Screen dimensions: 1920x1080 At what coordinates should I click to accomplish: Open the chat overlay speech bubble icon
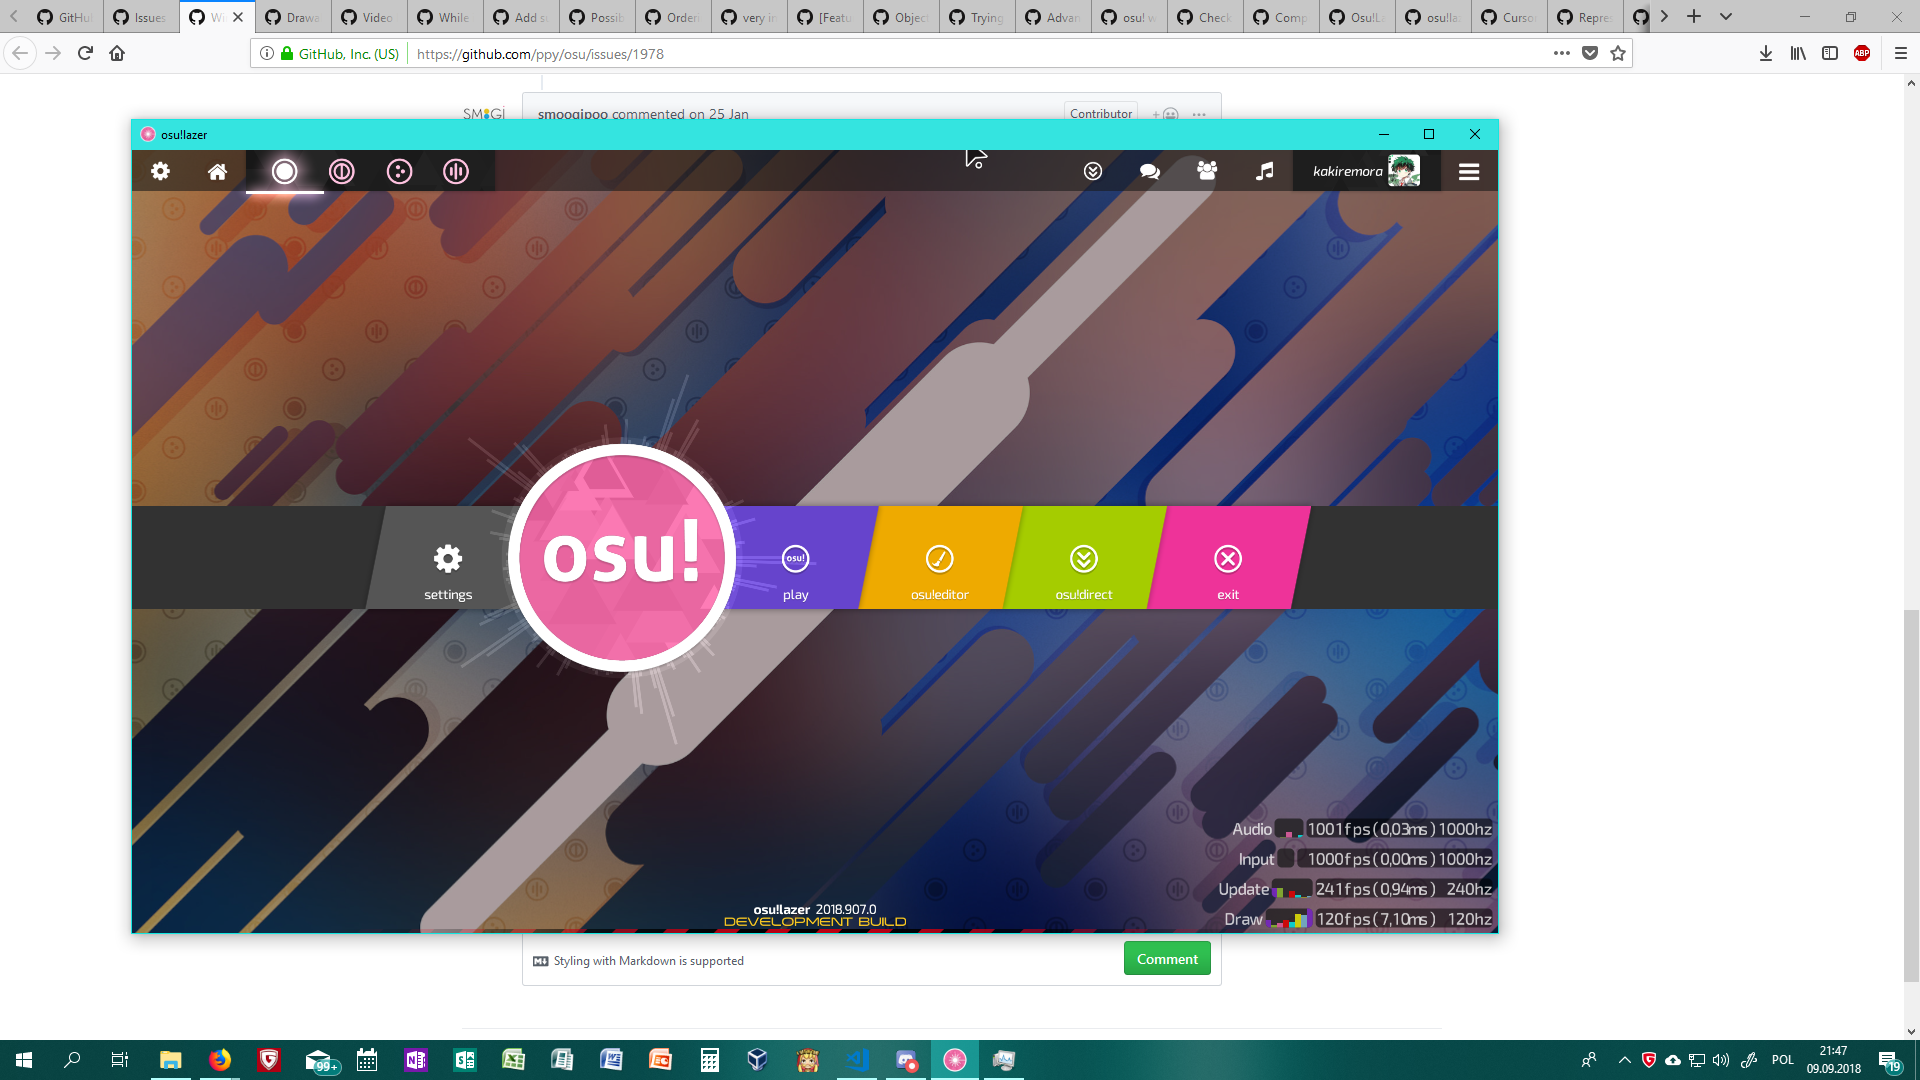pos(1149,171)
